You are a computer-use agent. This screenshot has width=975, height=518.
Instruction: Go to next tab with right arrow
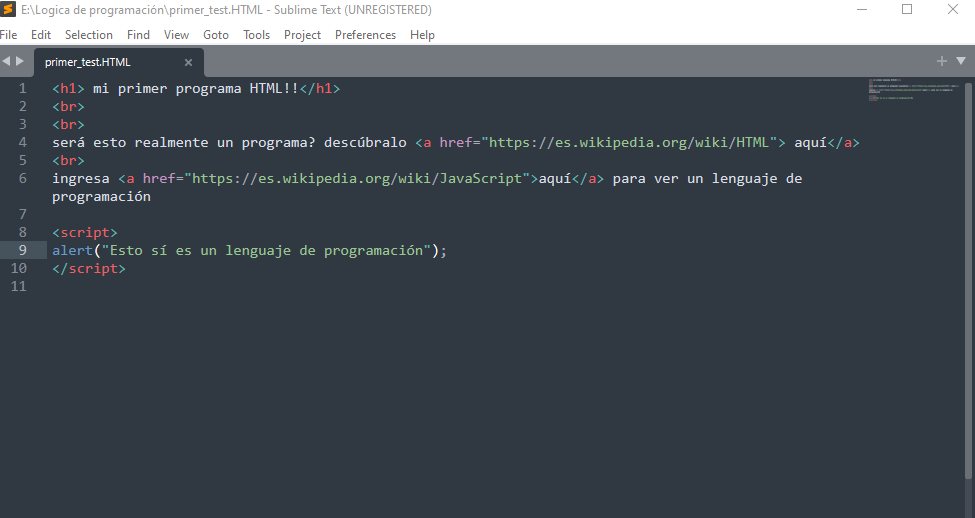[x=20, y=61]
